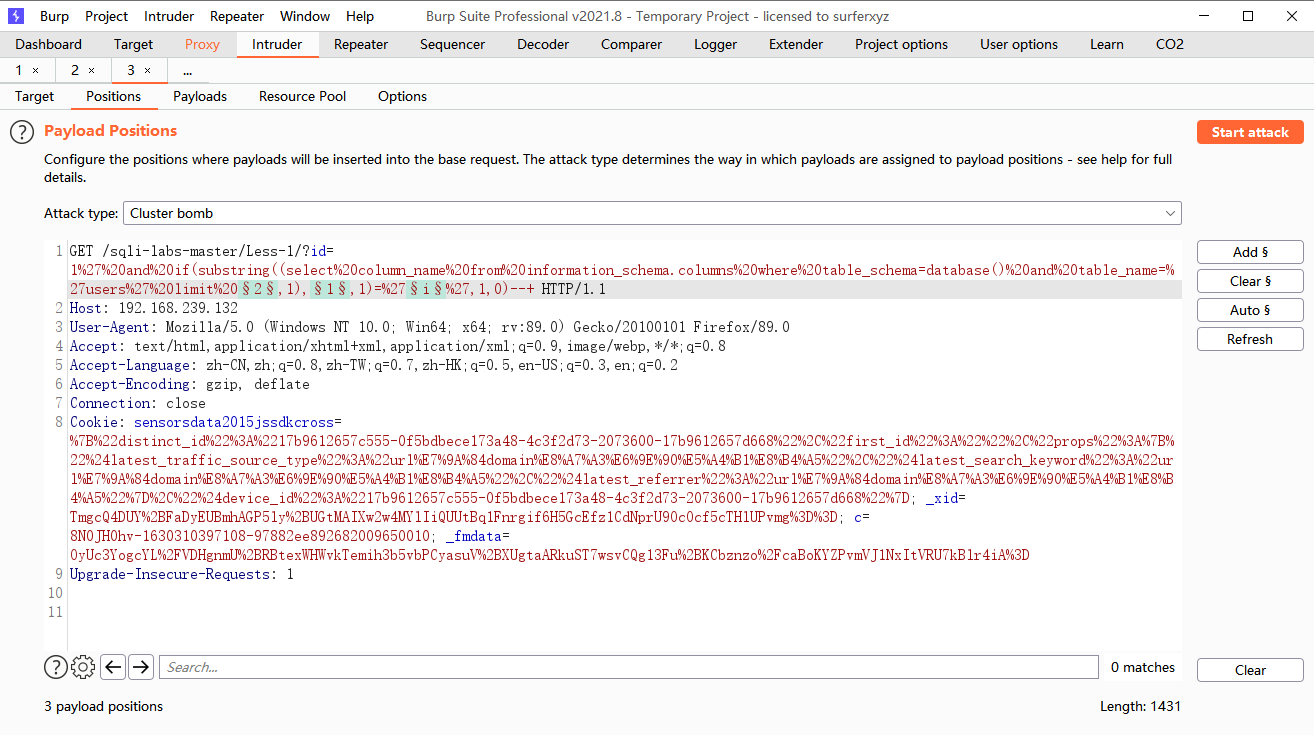Click the Host header line 192.168.239.132
Screen dimensions: 1314x735
(154, 308)
